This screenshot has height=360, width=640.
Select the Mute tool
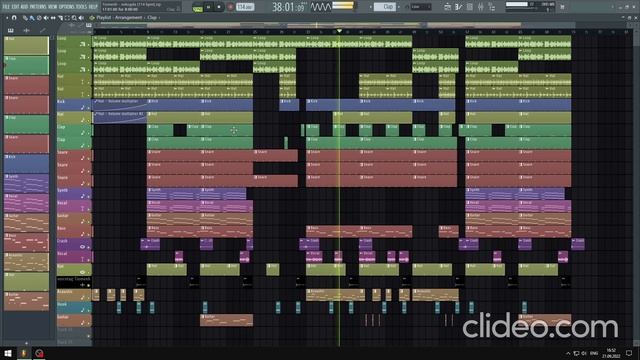[46, 18]
